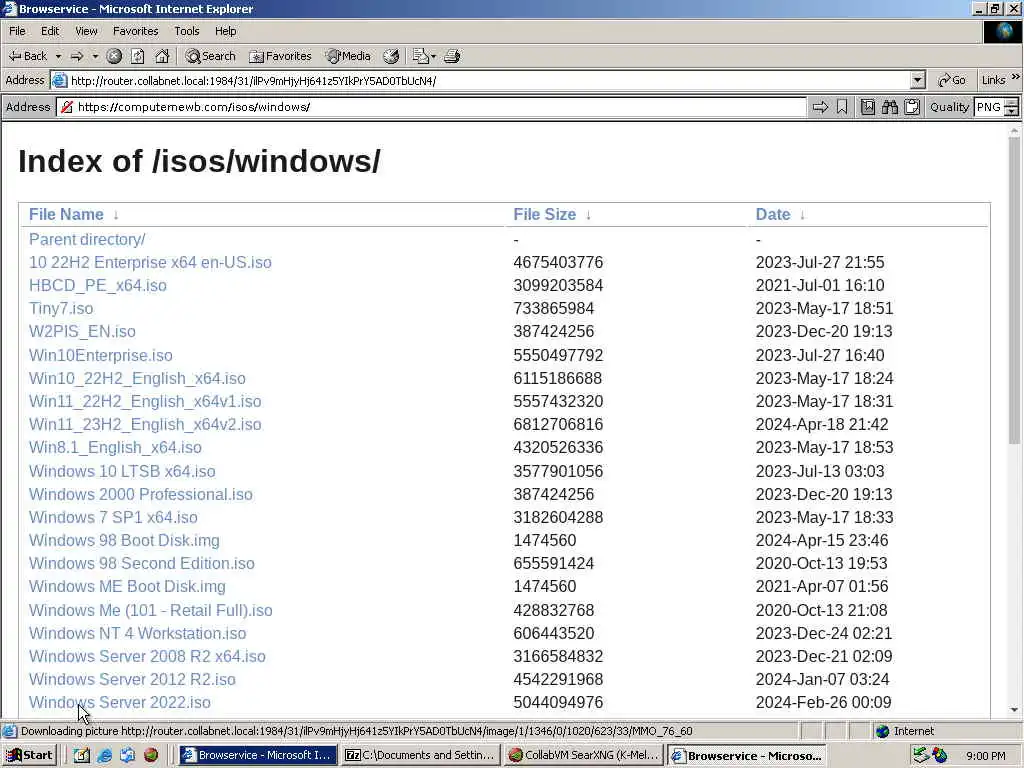
Task: Refresh the page with the Refresh icon
Action: pyautogui.click(x=138, y=56)
